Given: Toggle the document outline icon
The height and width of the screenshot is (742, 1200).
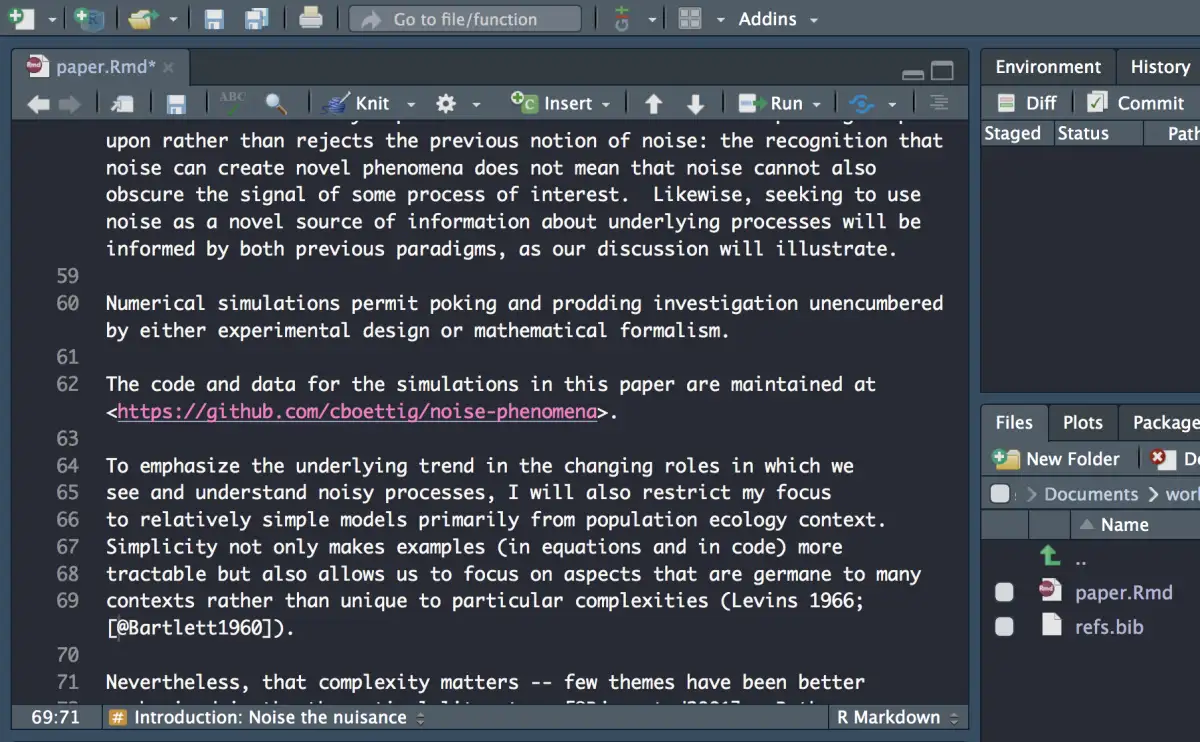Looking at the screenshot, I should (938, 103).
